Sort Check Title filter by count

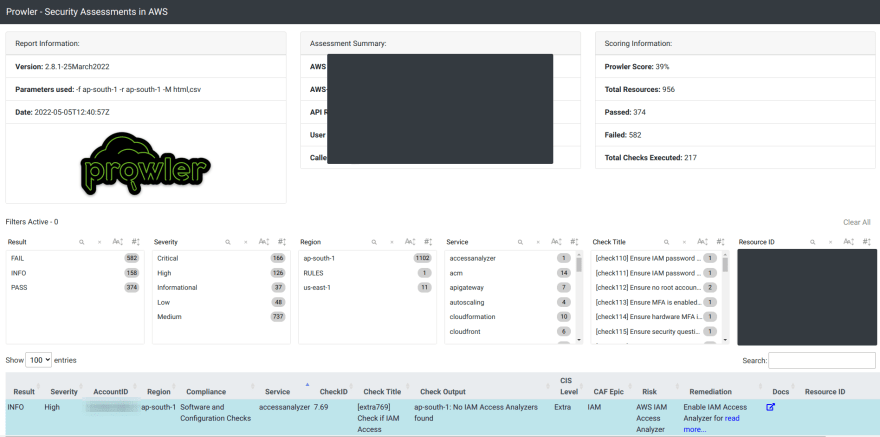coord(721,242)
